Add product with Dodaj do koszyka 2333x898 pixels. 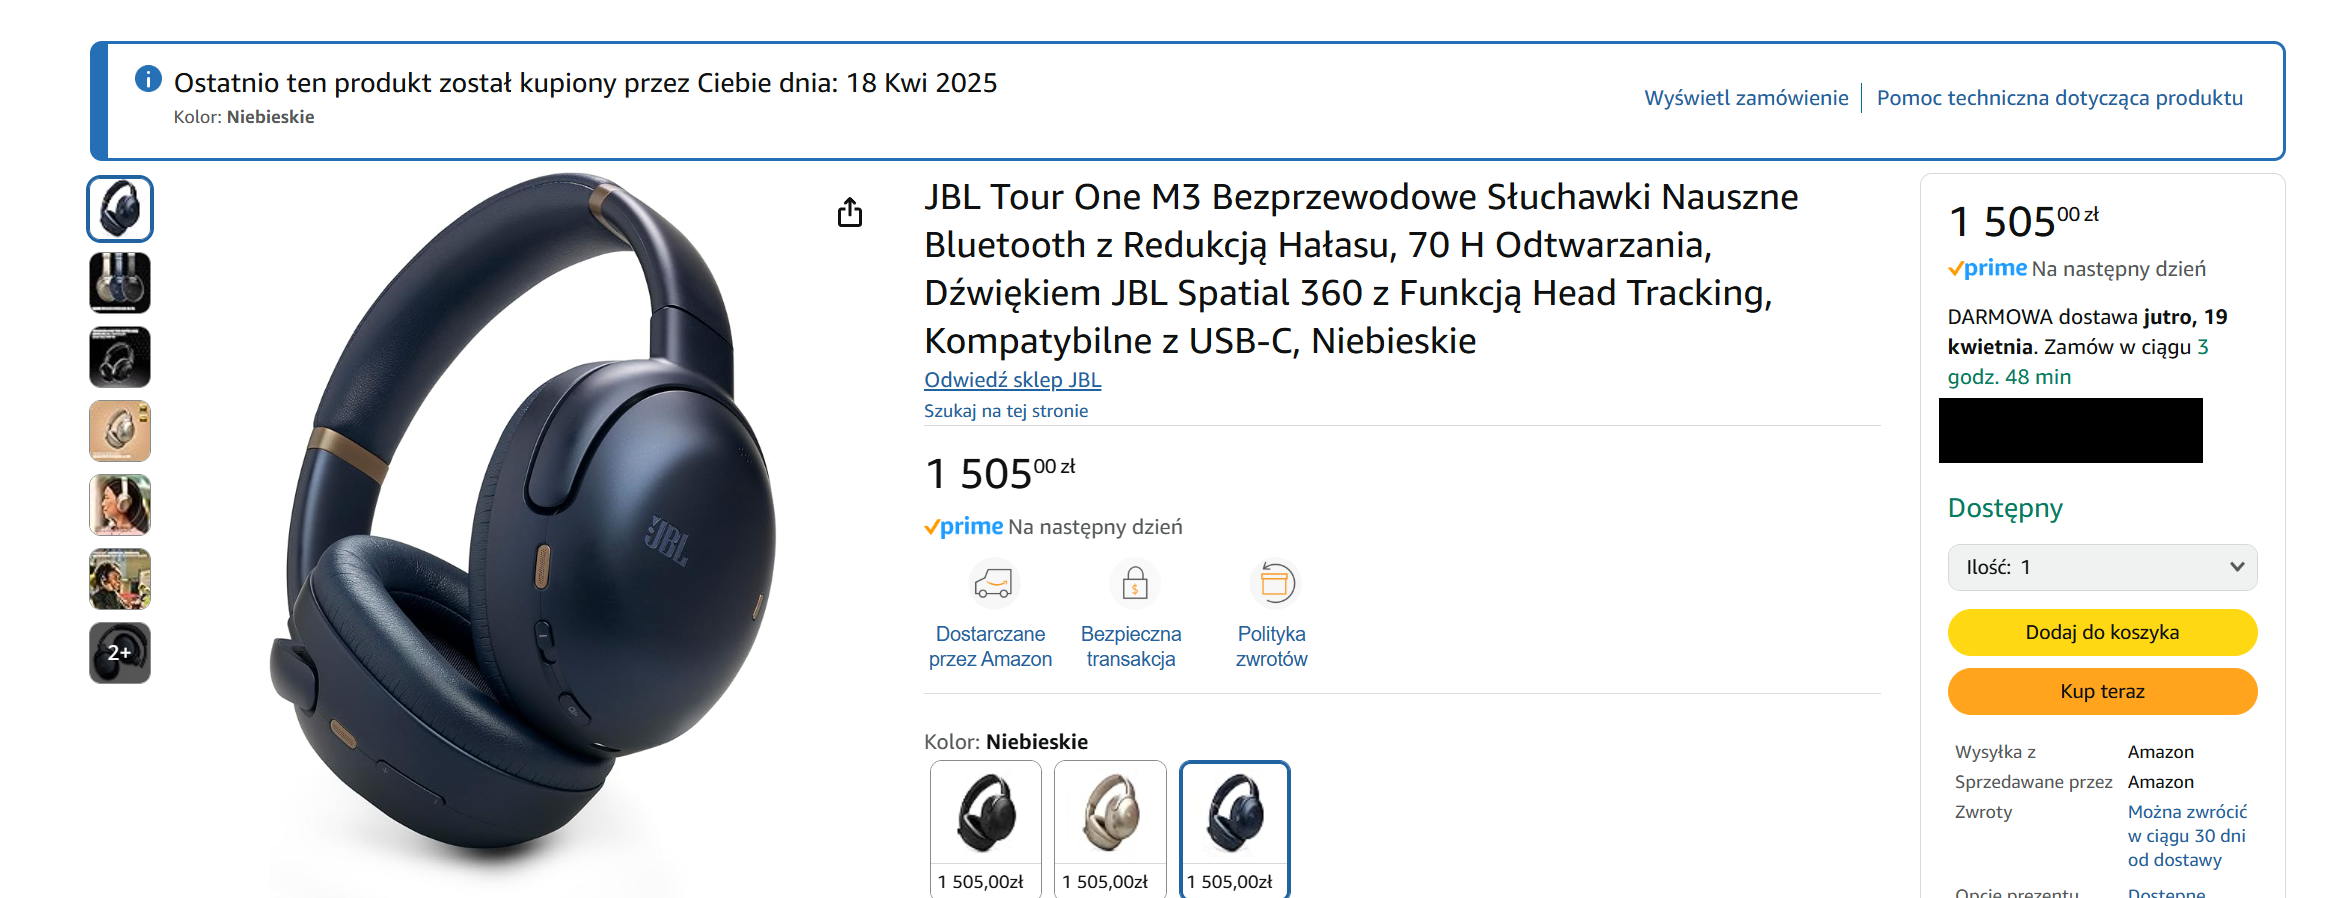pyautogui.click(x=2102, y=632)
